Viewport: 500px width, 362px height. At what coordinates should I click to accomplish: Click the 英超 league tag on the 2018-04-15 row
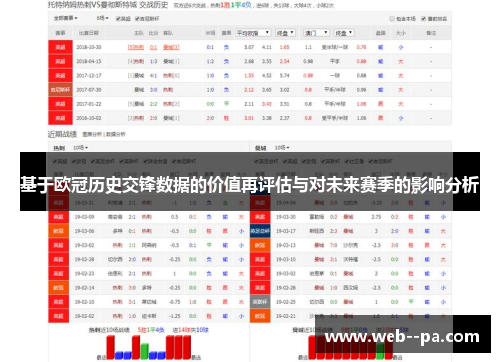(60, 61)
